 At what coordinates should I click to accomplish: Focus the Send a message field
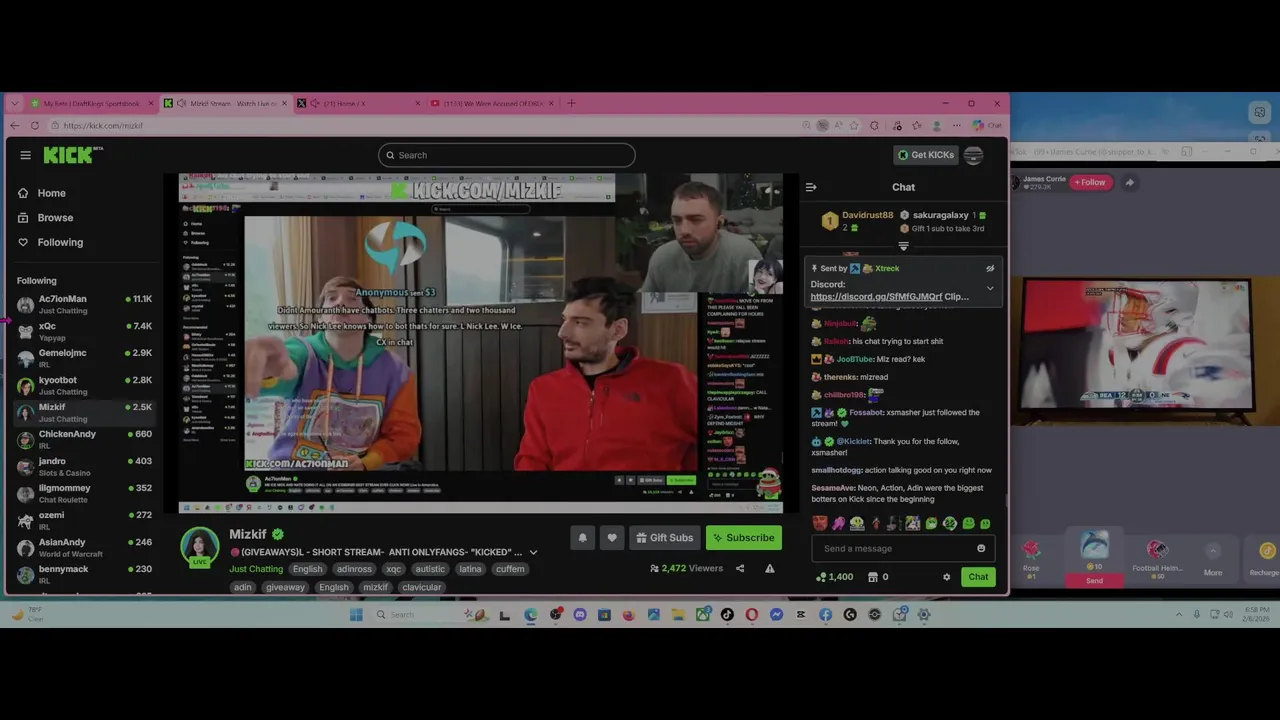[903, 548]
